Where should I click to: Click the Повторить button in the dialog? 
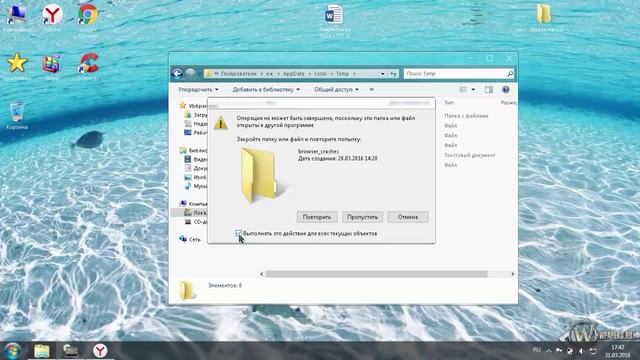[317, 217]
